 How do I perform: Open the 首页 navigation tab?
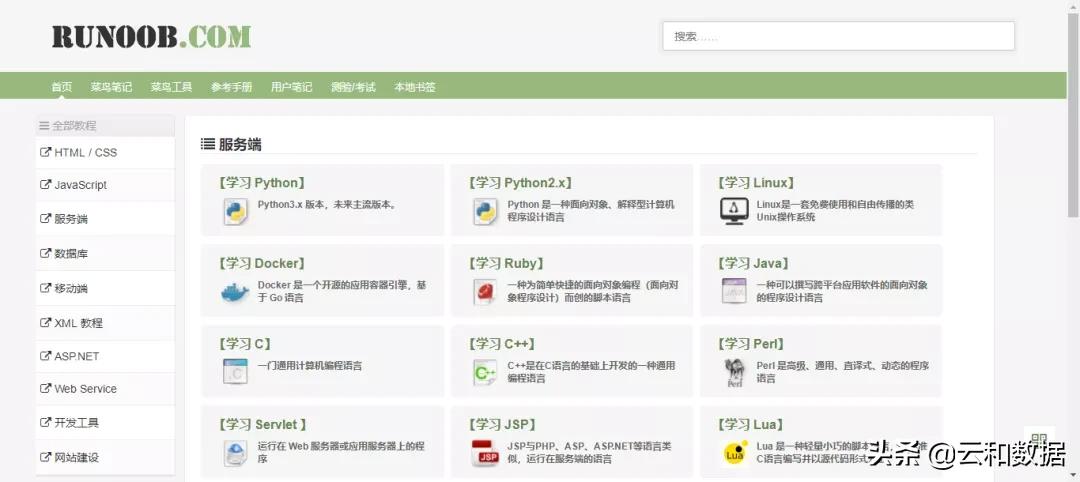point(61,87)
